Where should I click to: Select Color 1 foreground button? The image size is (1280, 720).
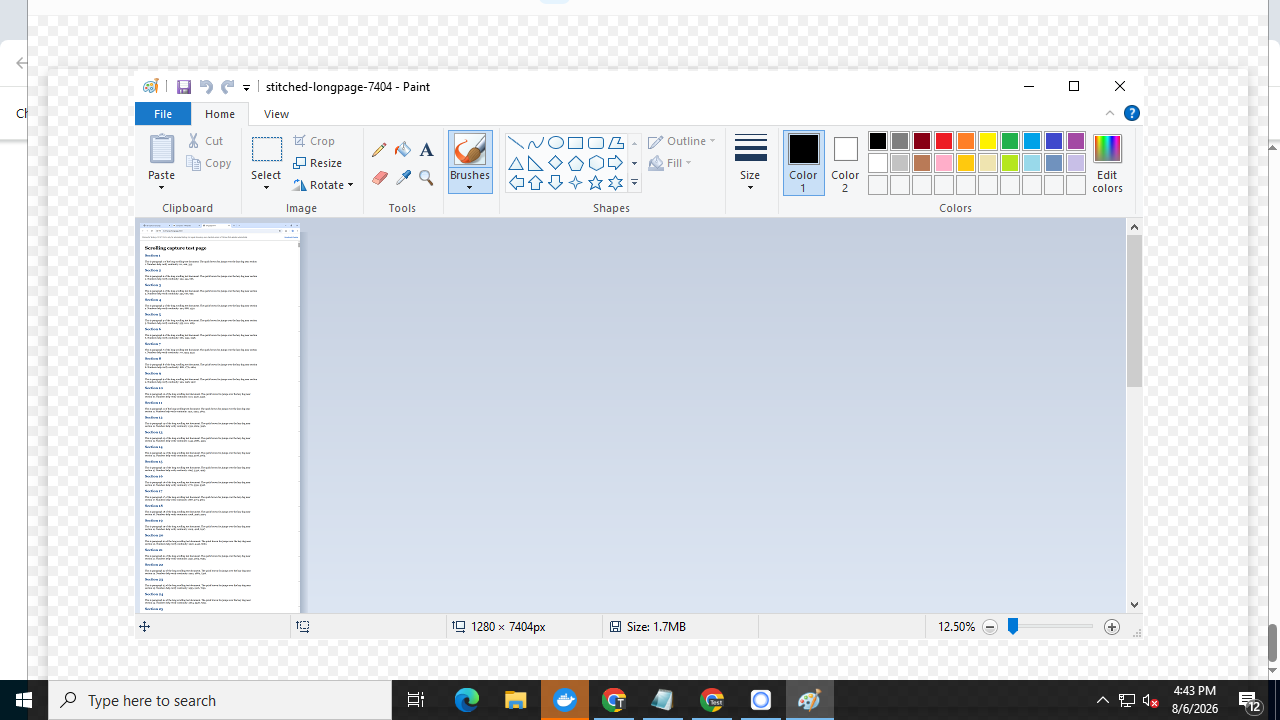803,162
